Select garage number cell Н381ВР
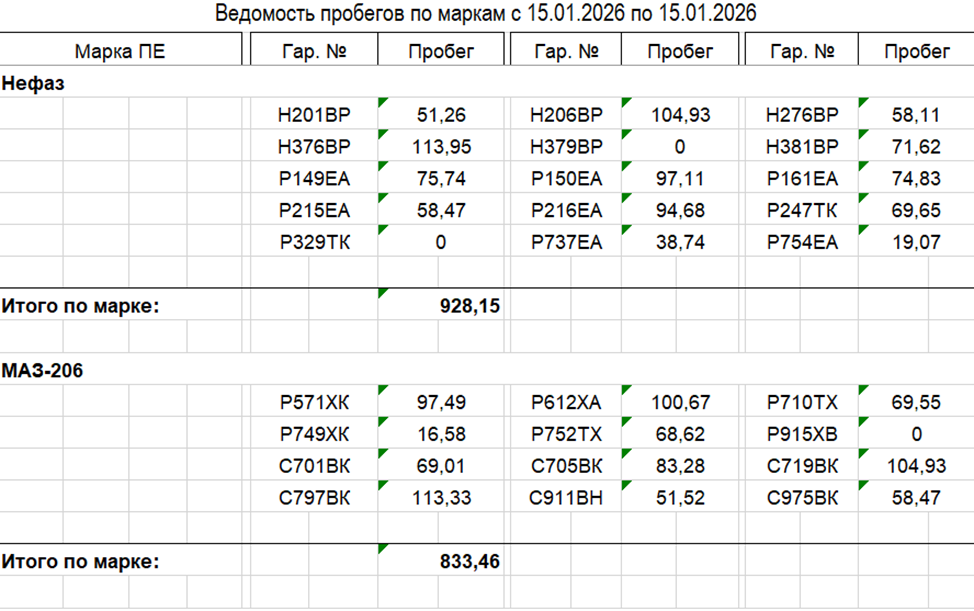This screenshot has height=611, width=974. tap(802, 148)
